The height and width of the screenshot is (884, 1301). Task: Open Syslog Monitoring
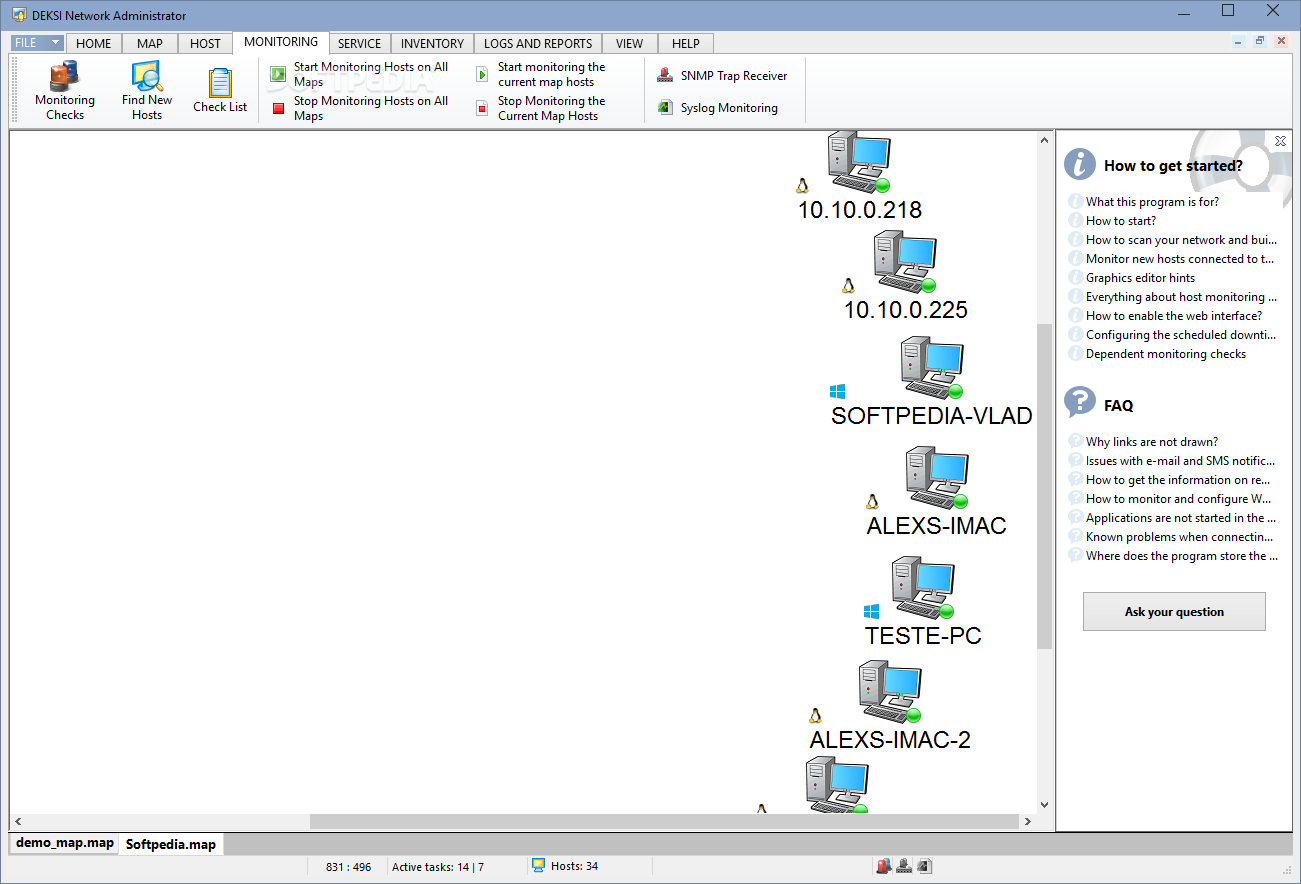(x=717, y=108)
